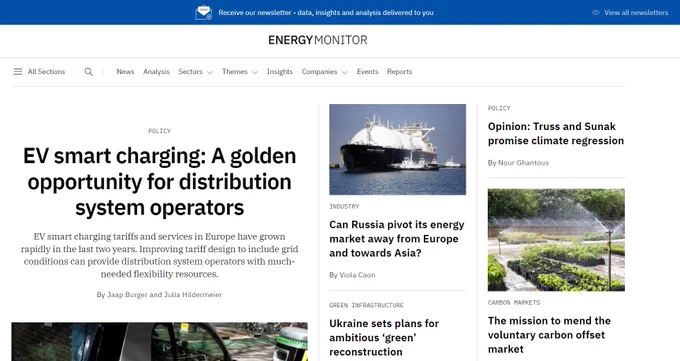Click the Policy tag above Truss opinion
Image resolution: width=680 pixels, height=361 pixels.
499,108
